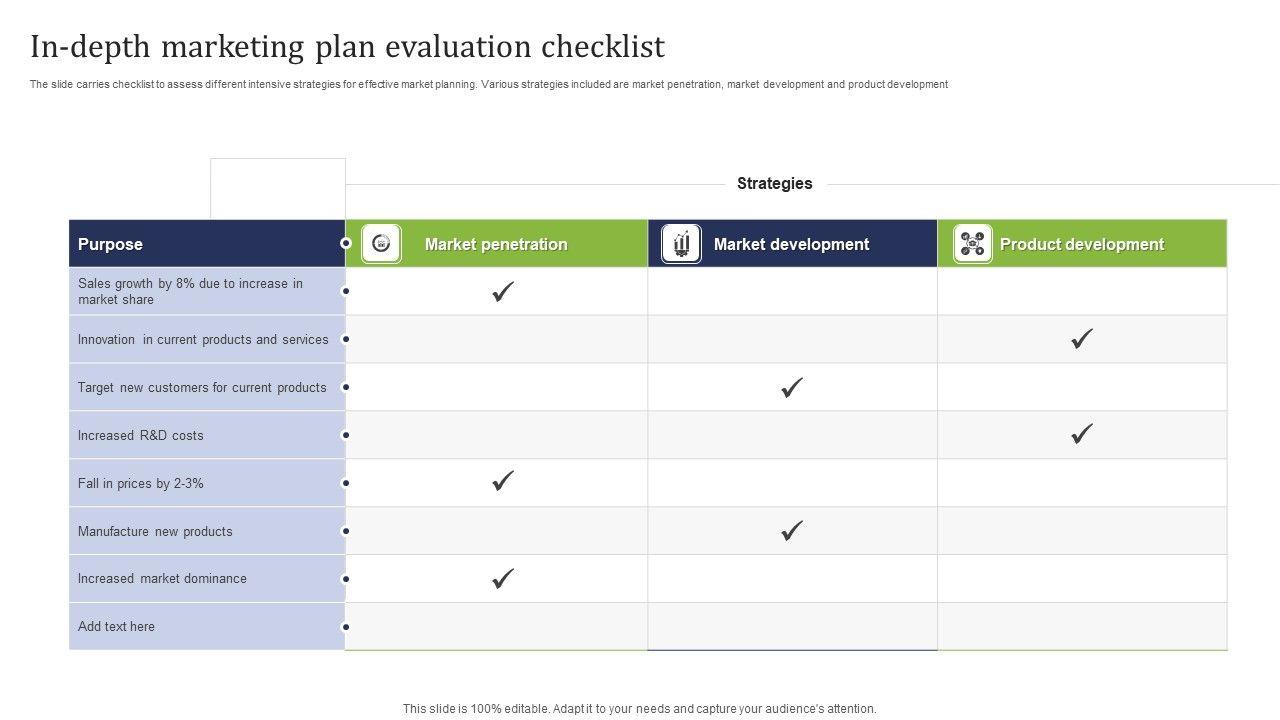
Task: Click the Strategies heading label
Action: click(775, 184)
